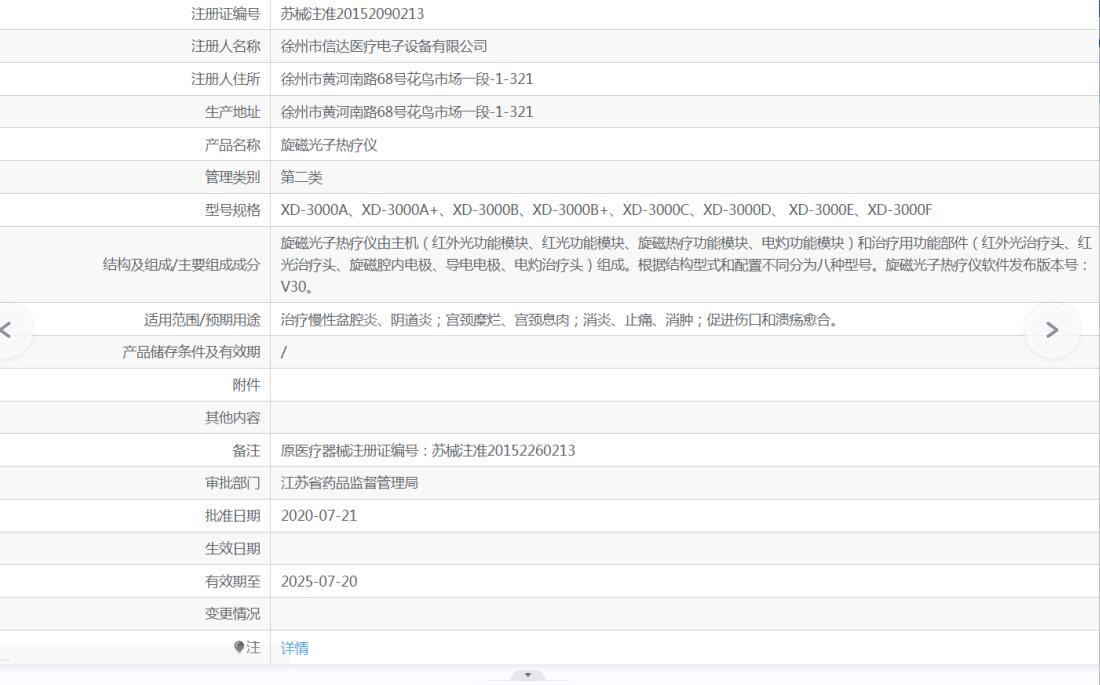Open the 详情 details link
1100x685 pixels.
pyautogui.click(x=295, y=648)
